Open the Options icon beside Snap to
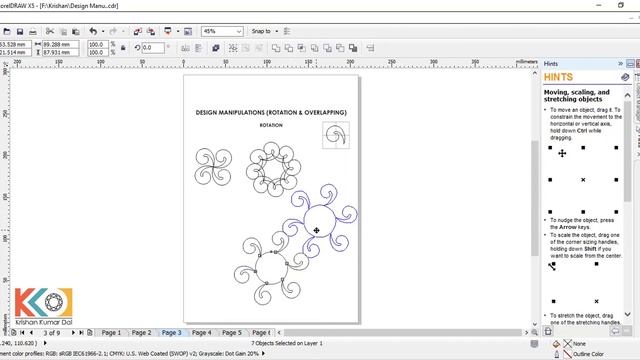 click(x=287, y=31)
